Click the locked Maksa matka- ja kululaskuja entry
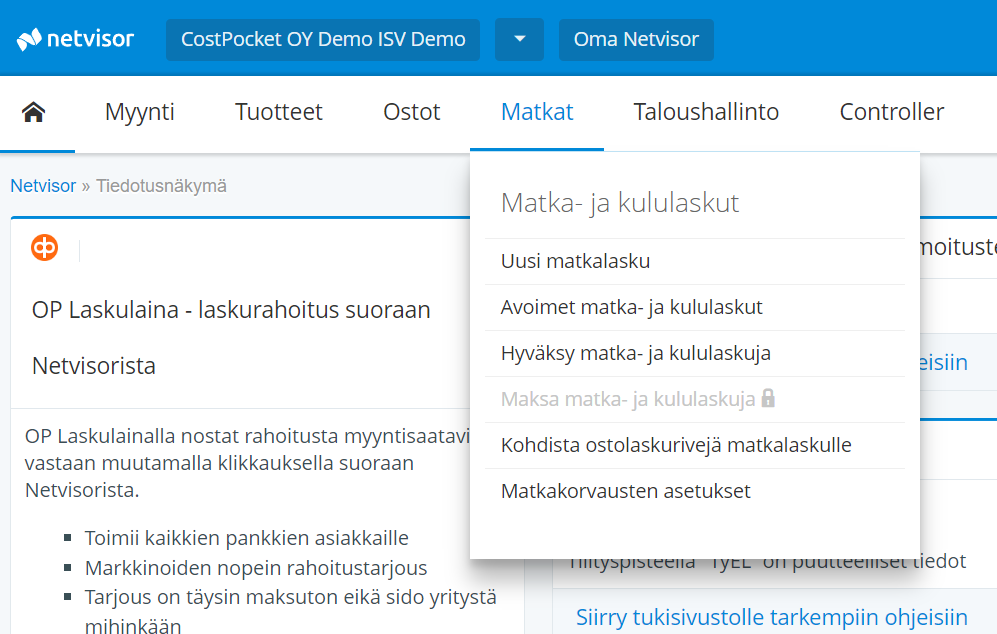Screen dimensions: 997x634 tap(694, 399)
